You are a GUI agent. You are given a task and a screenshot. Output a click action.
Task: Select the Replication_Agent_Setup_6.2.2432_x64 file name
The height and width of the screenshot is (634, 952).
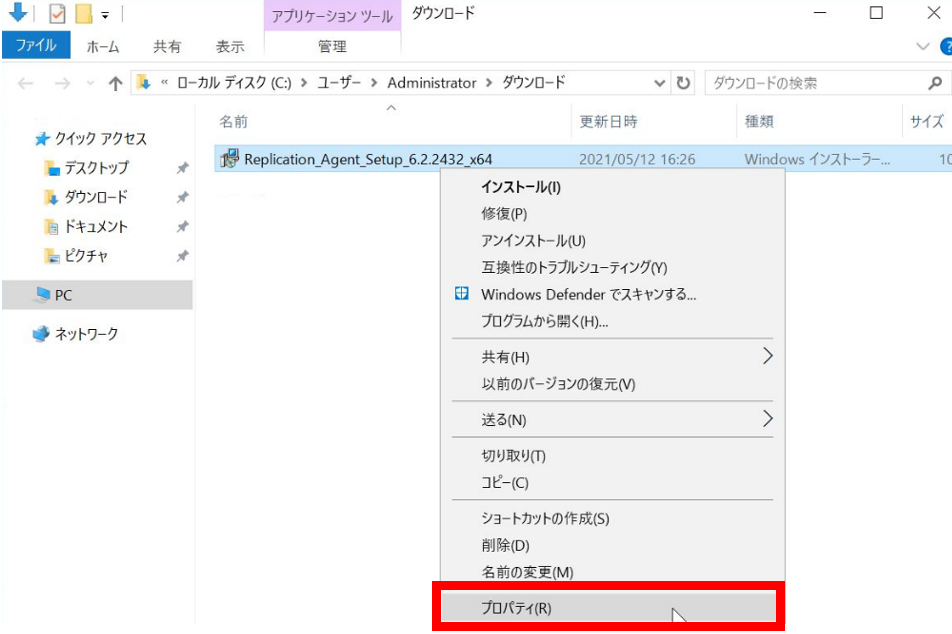point(368,159)
